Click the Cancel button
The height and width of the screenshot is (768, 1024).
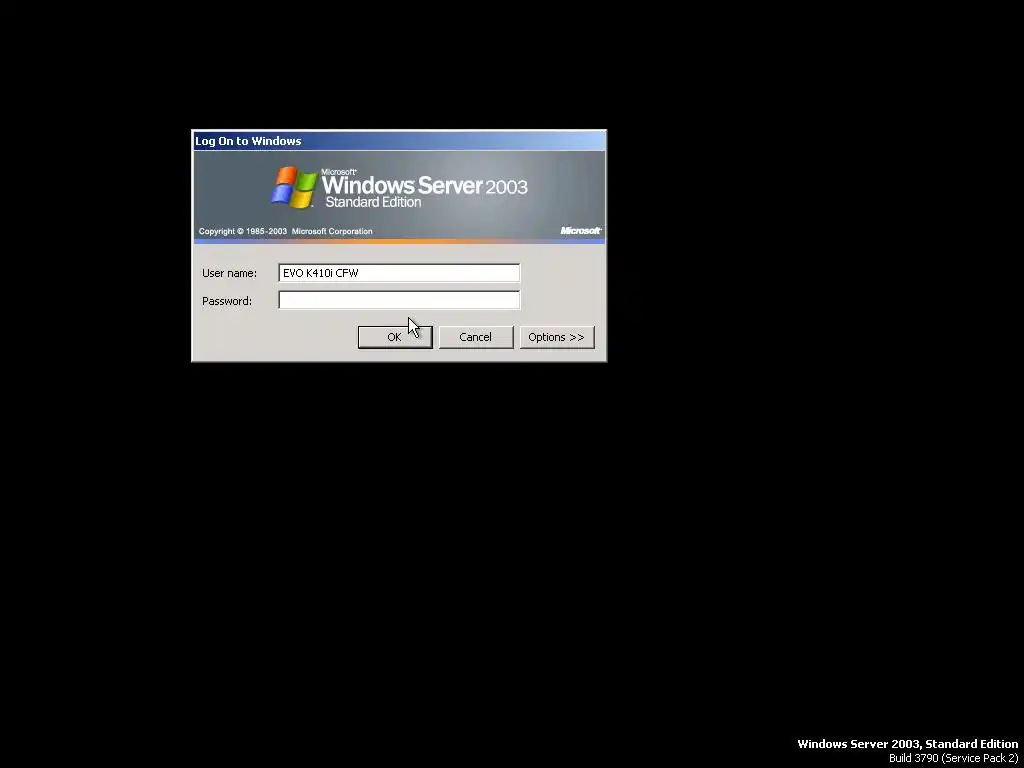475,337
